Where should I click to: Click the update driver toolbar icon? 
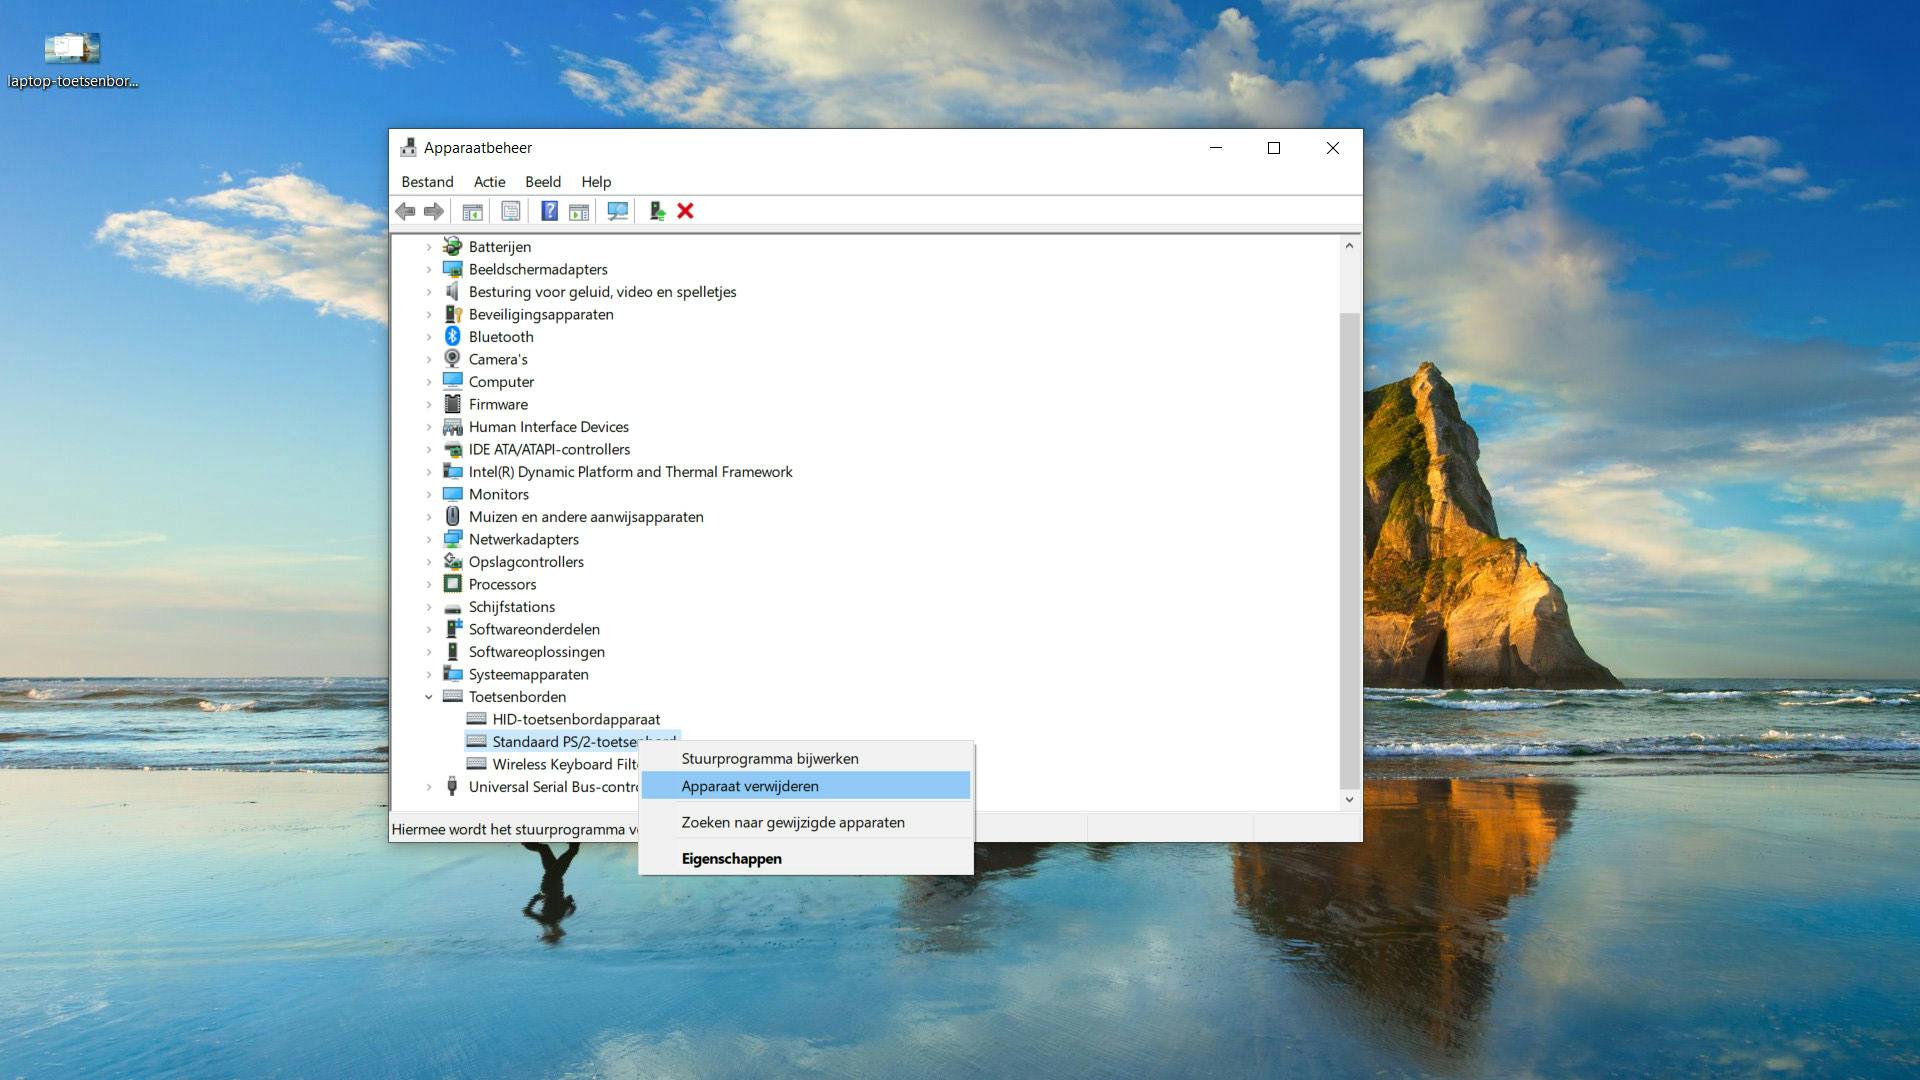tap(657, 211)
